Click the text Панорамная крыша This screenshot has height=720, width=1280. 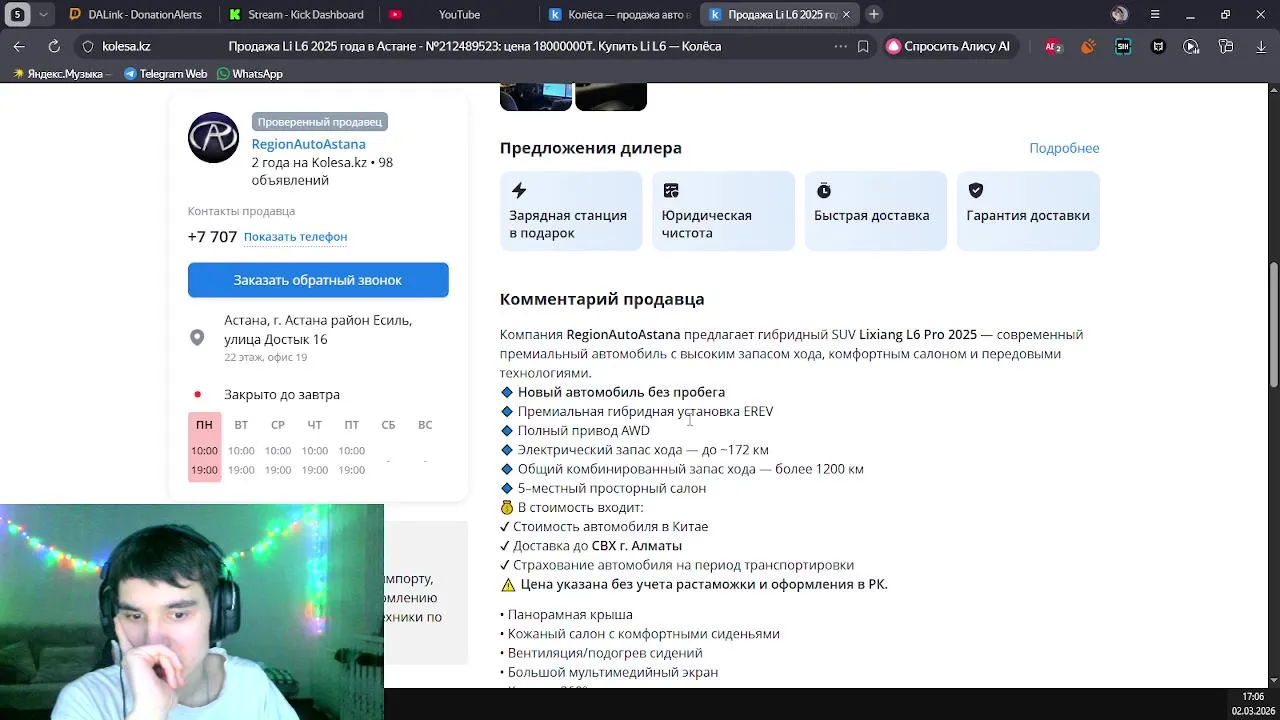[x=570, y=615]
